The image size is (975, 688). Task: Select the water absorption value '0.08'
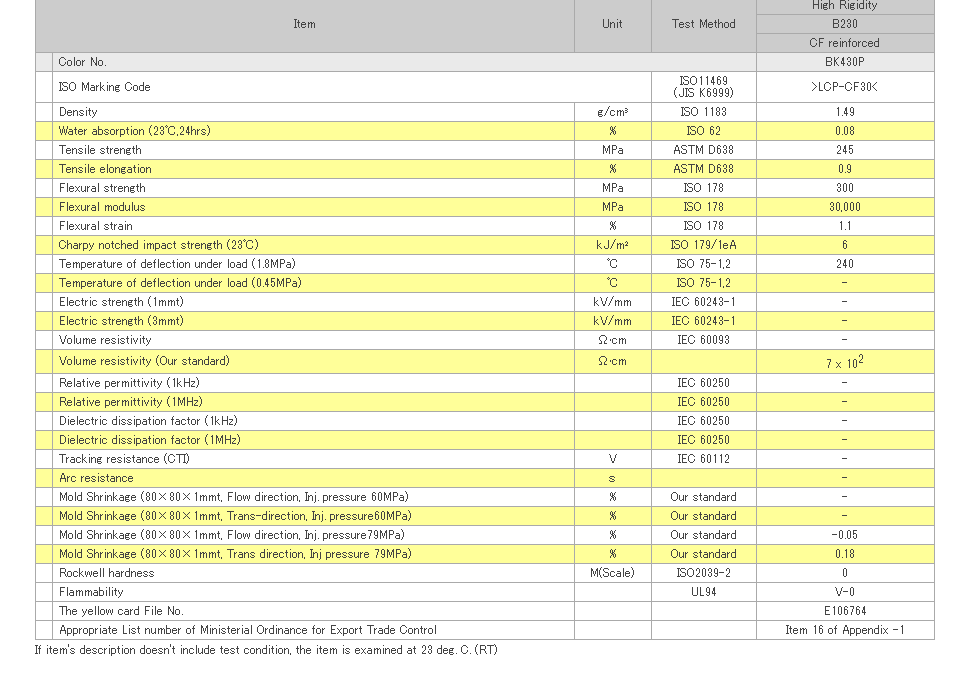(844, 131)
